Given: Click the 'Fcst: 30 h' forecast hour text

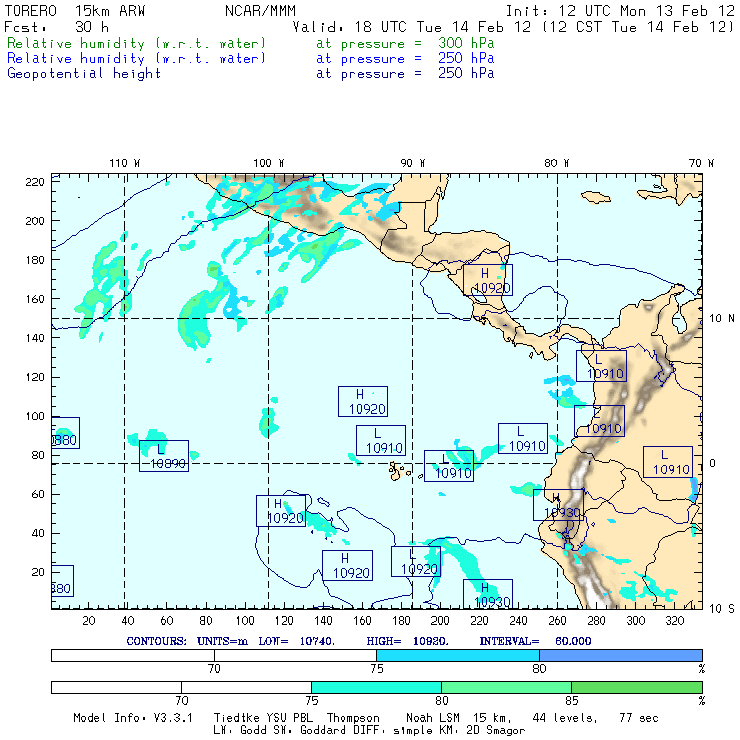Looking at the screenshot, I should (x=57, y=27).
